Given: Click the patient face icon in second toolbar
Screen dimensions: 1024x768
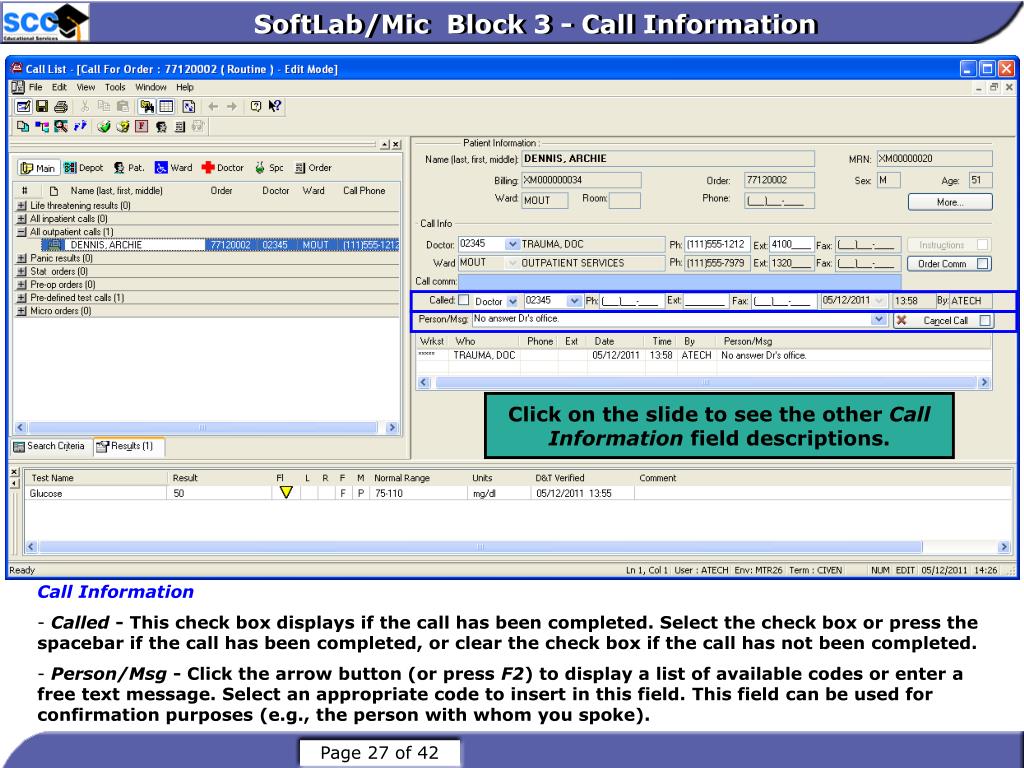Looking at the screenshot, I should 161,127.
